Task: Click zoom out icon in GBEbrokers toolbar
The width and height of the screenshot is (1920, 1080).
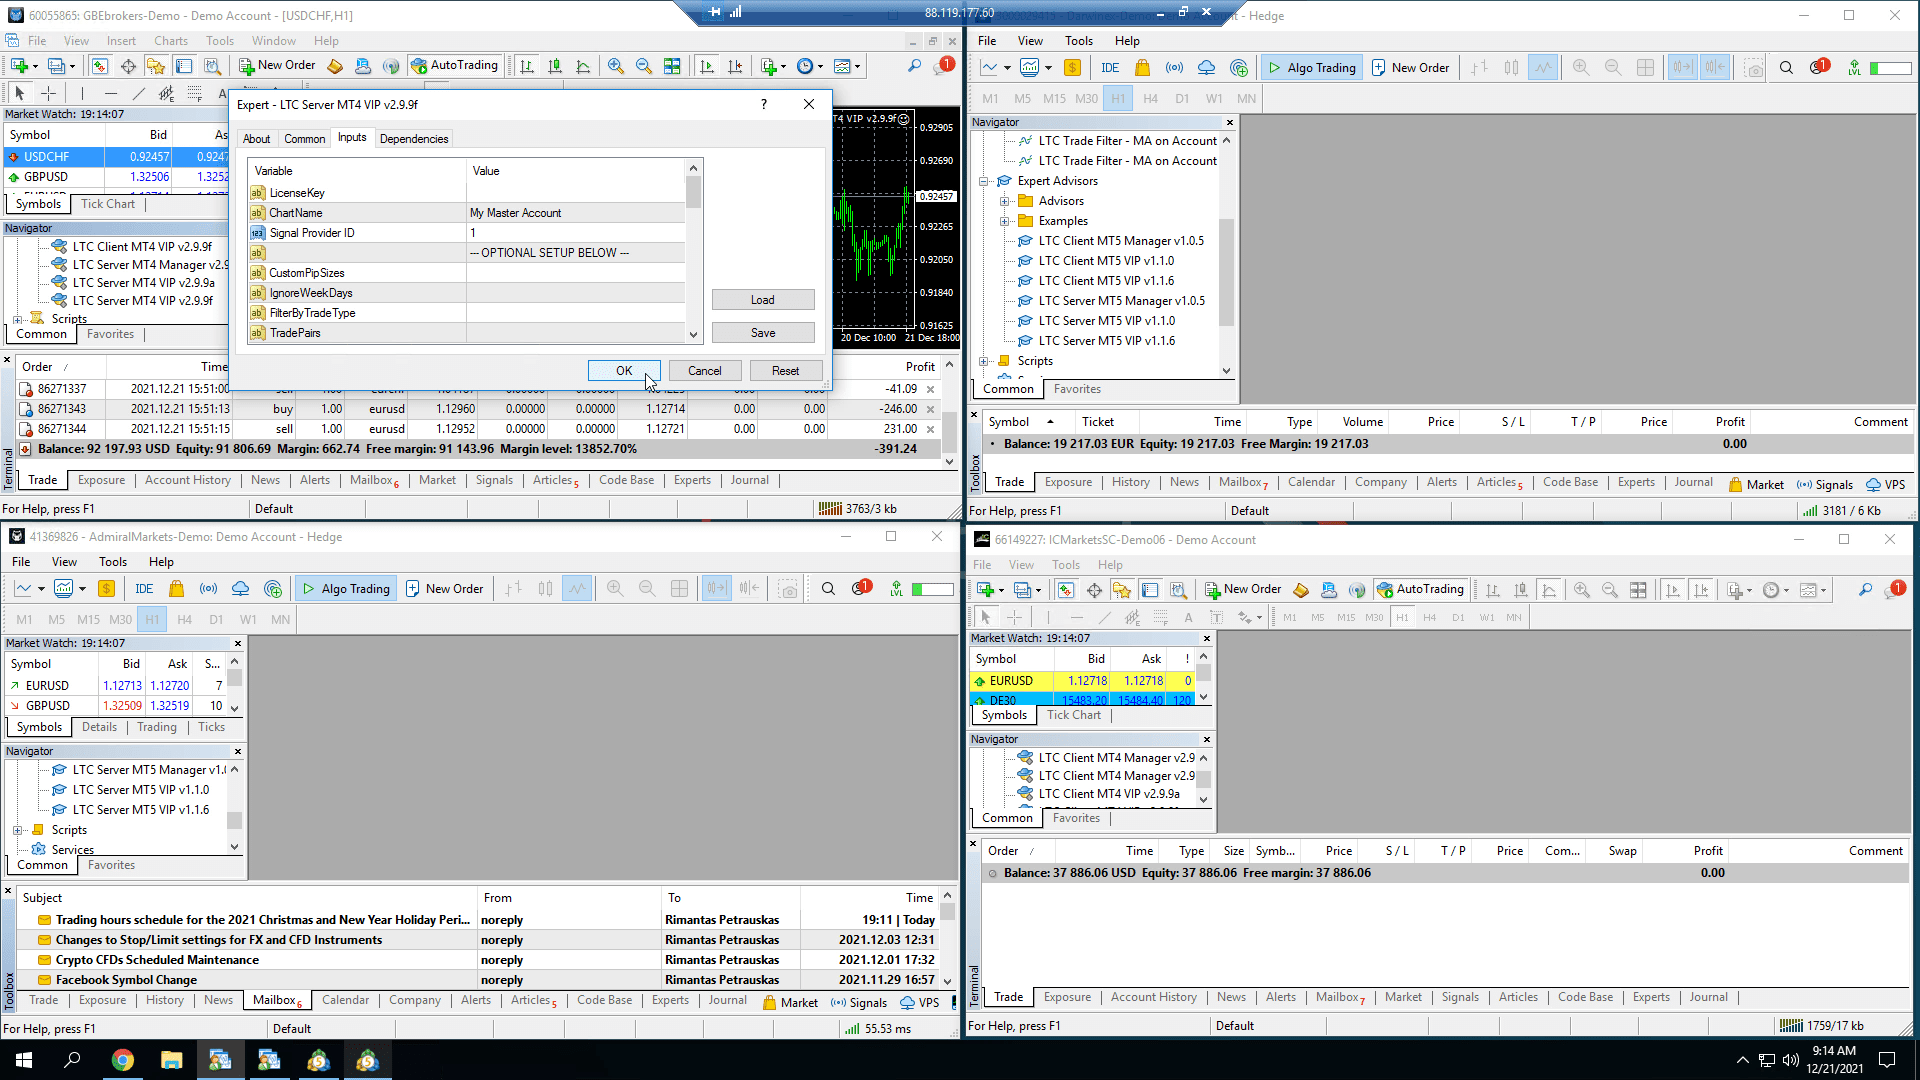Action: coord(644,66)
